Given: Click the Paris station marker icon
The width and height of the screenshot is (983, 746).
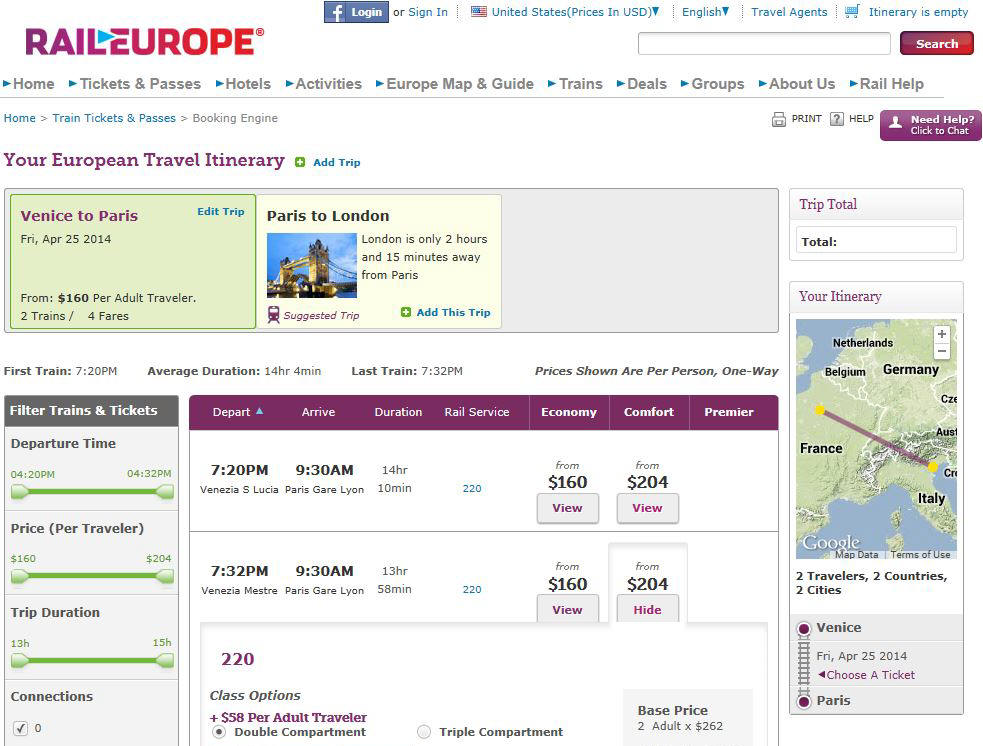Looking at the screenshot, I should tap(804, 701).
